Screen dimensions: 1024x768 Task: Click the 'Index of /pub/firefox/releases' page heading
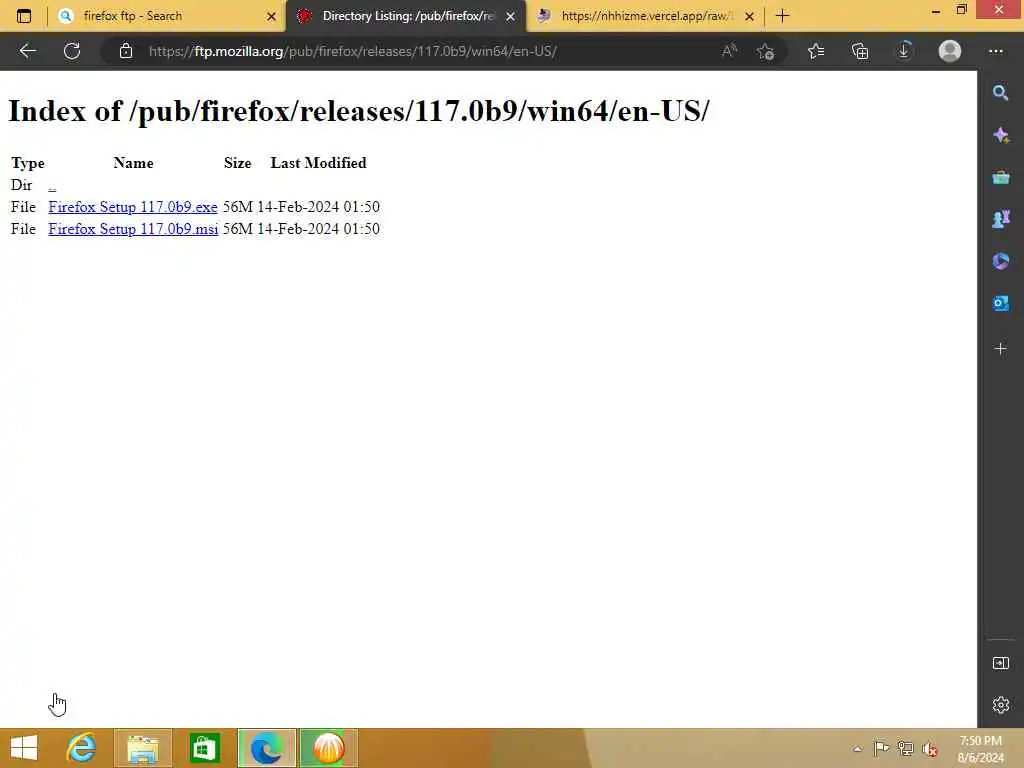(359, 111)
